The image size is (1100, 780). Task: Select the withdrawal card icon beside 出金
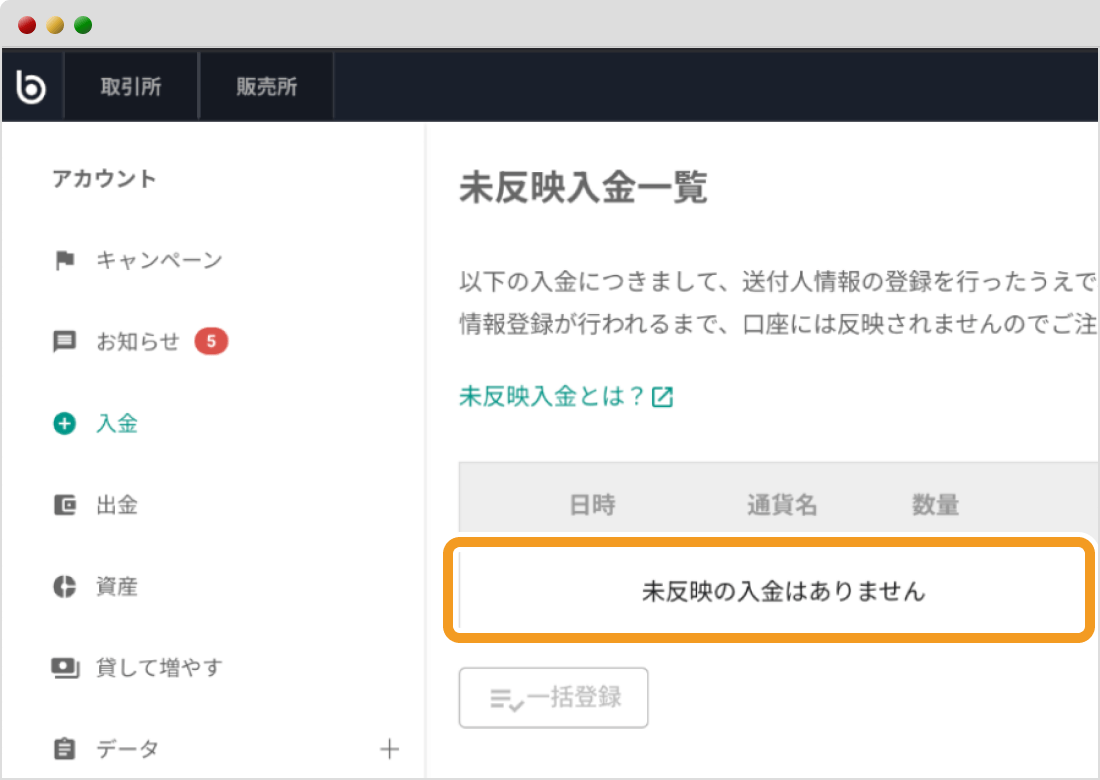(63, 505)
